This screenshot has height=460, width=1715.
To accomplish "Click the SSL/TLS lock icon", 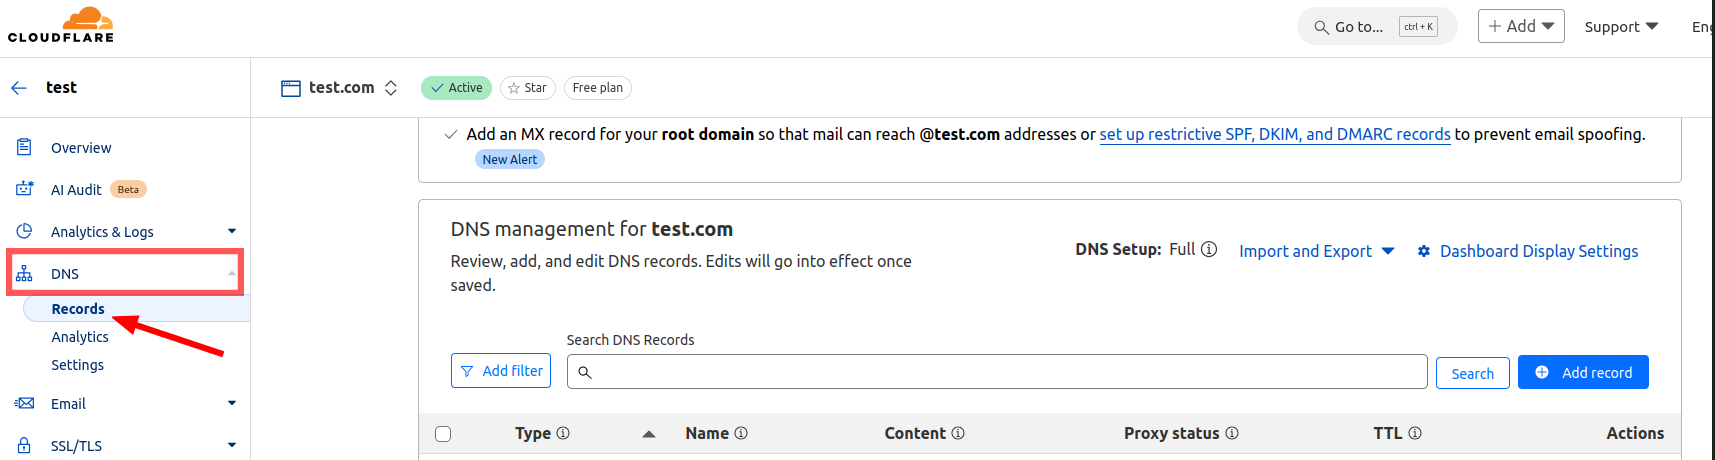I will pos(24,445).
